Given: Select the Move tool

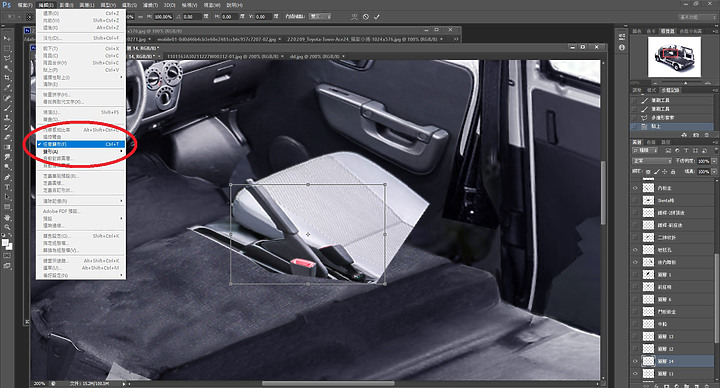Looking at the screenshot, I should [x=7, y=39].
